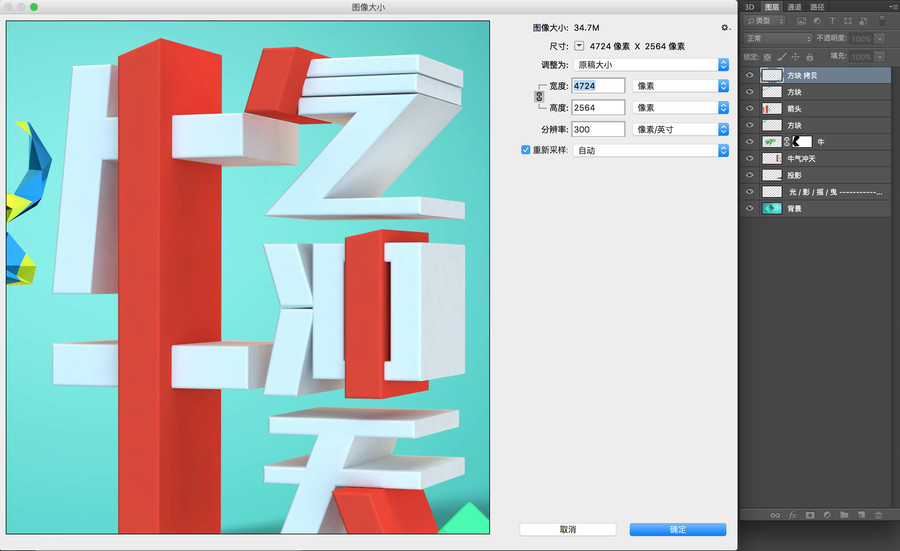This screenshot has width=900, height=551.
Task: Open the 正常 blend mode dropdown
Action: point(778,38)
